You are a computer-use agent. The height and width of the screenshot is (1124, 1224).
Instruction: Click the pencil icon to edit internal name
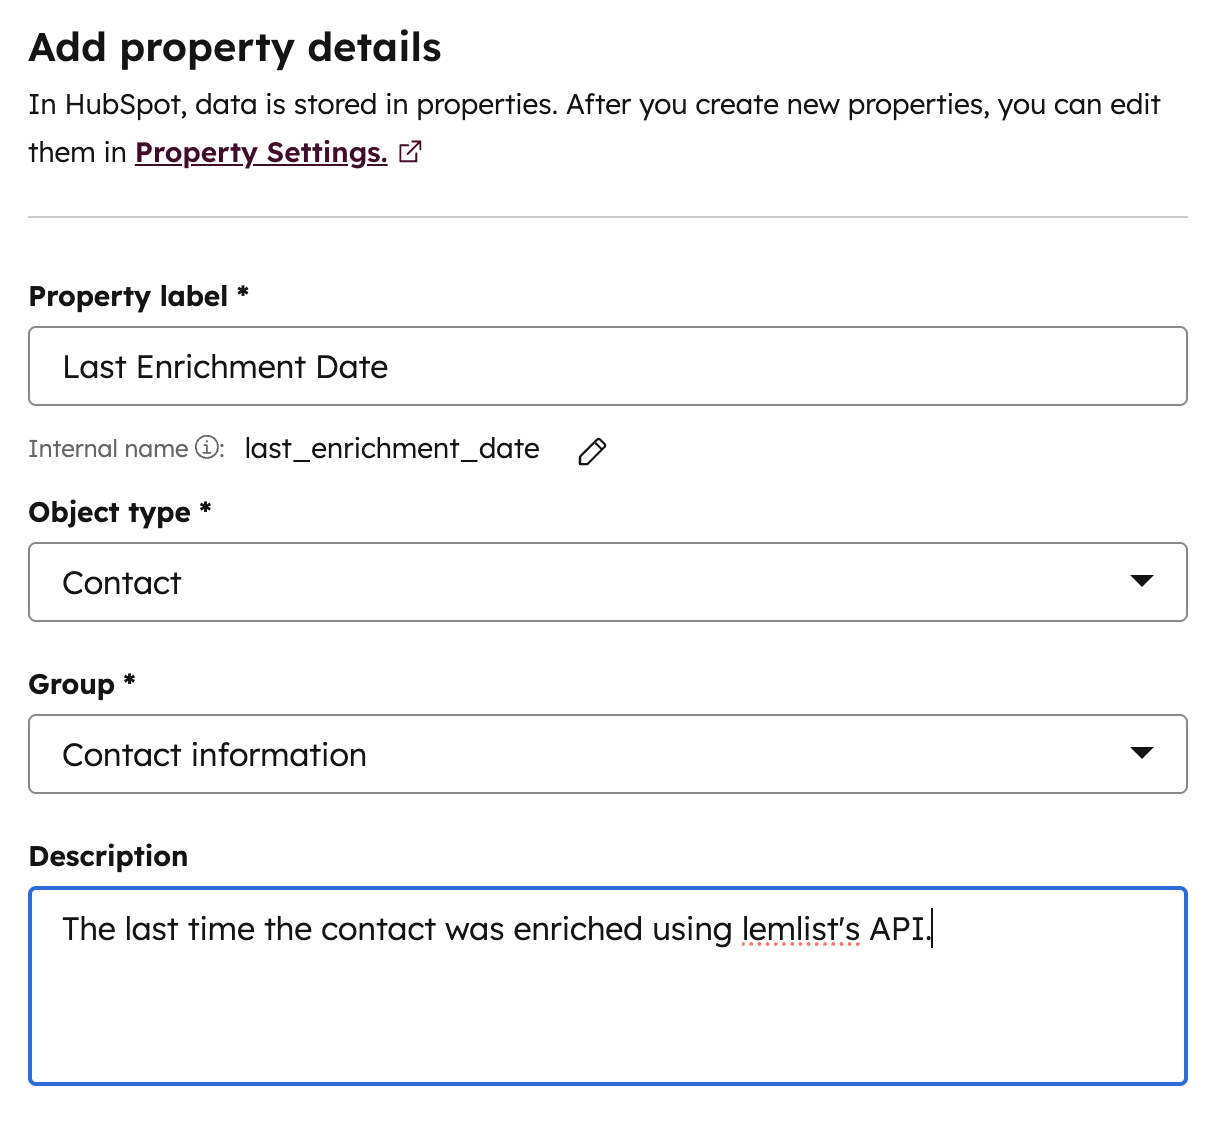(x=592, y=451)
